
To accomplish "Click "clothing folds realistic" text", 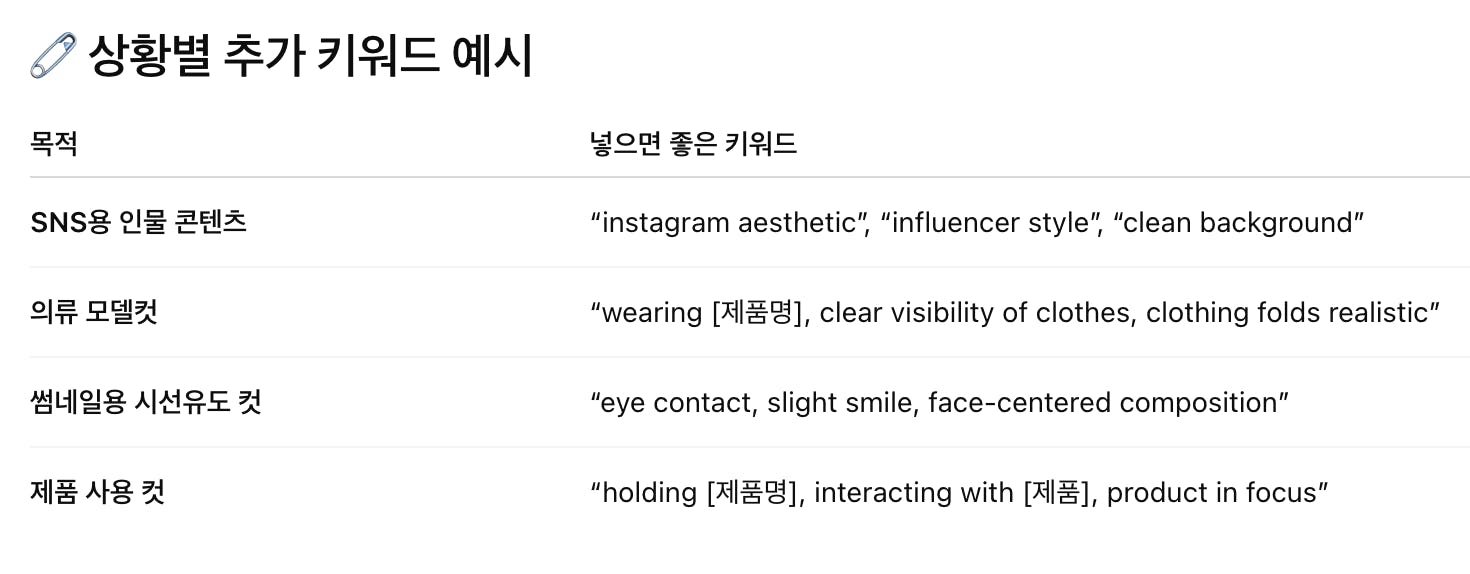I will [x=1287, y=312].
